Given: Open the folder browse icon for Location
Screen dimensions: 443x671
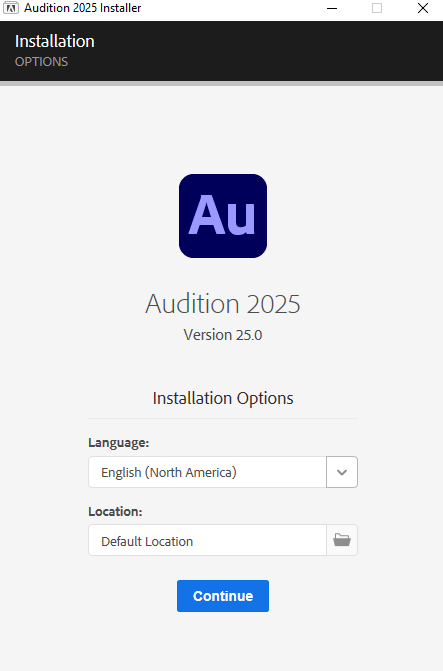Looking at the screenshot, I should point(342,540).
